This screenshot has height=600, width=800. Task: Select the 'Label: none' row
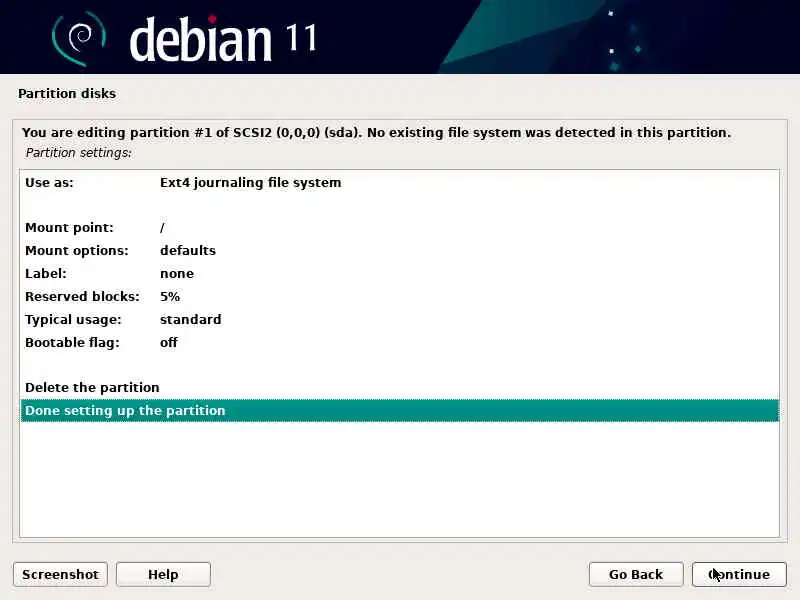pos(399,273)
